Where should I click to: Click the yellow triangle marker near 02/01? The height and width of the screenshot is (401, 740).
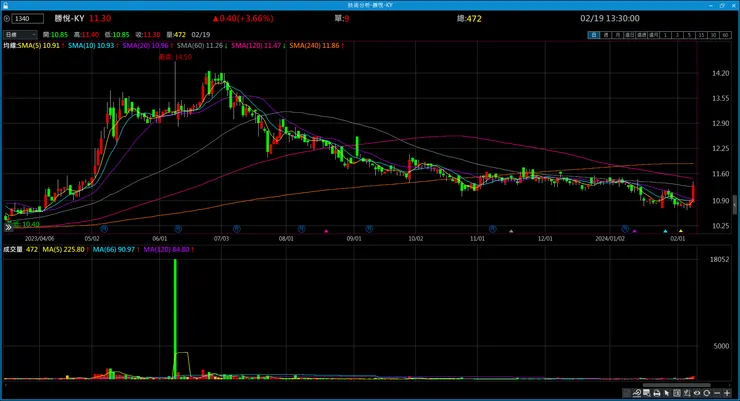(x=681, y=231)
